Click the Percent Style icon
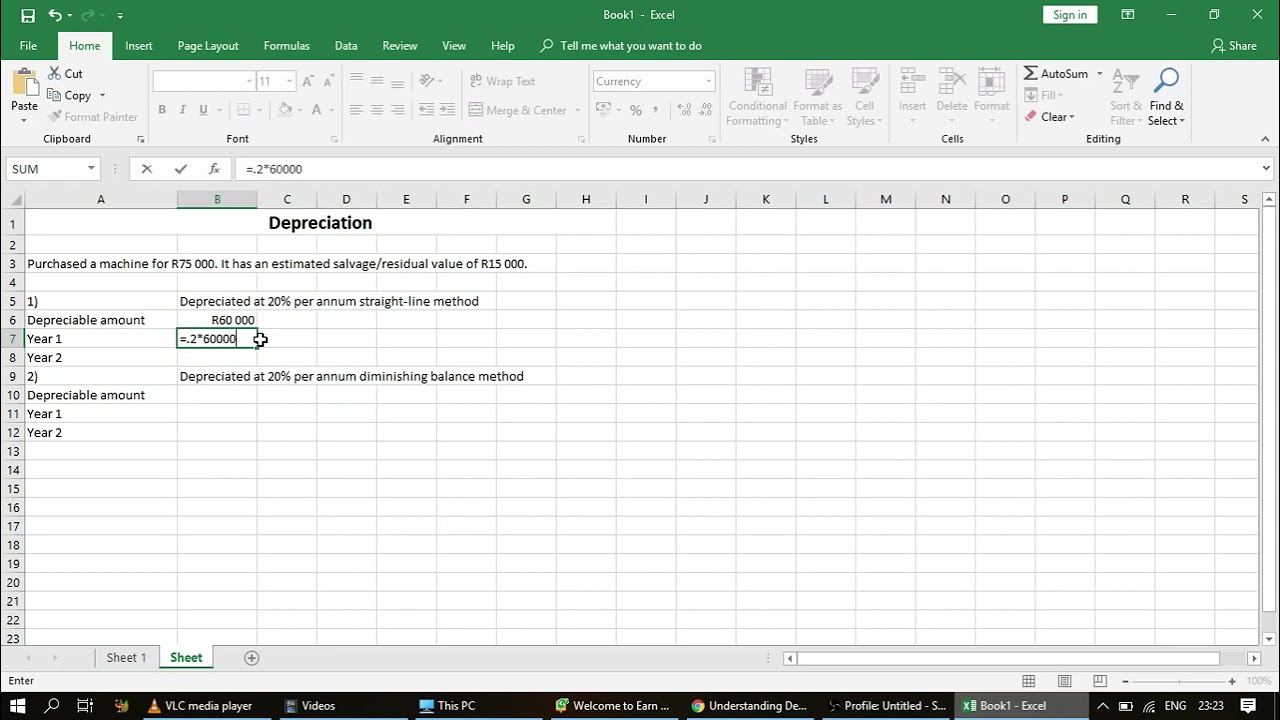1280x720 pixels. (x=636, y=110)
